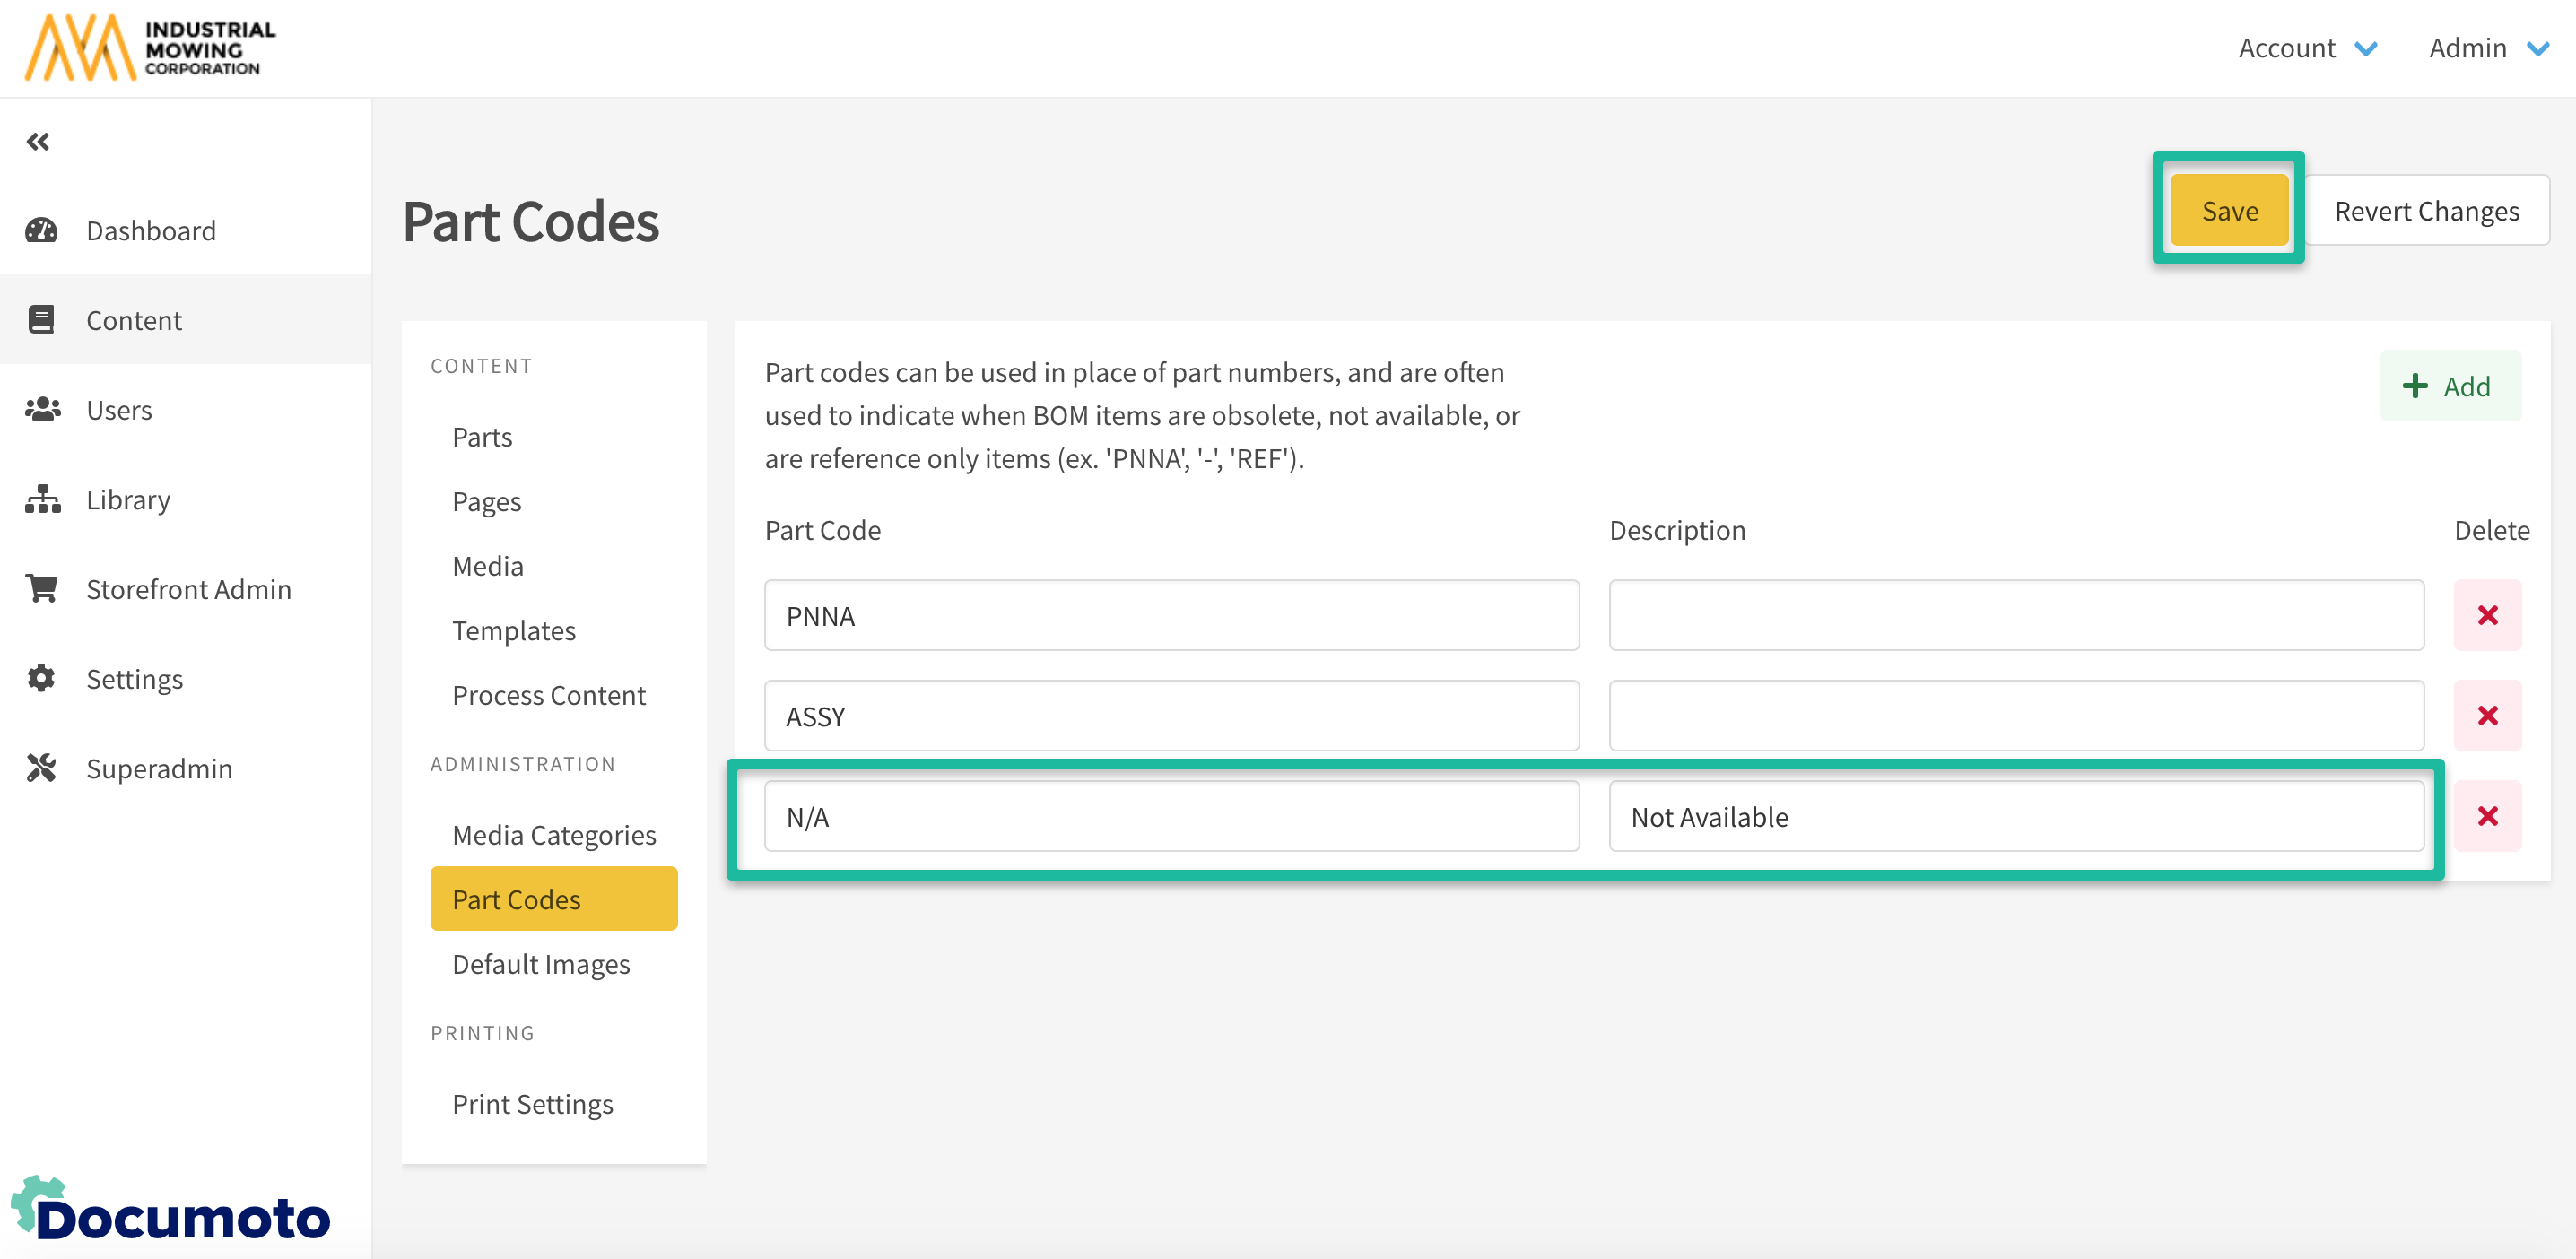
Task: Click the PNNA description field
Action: (x=2015, y=616)
